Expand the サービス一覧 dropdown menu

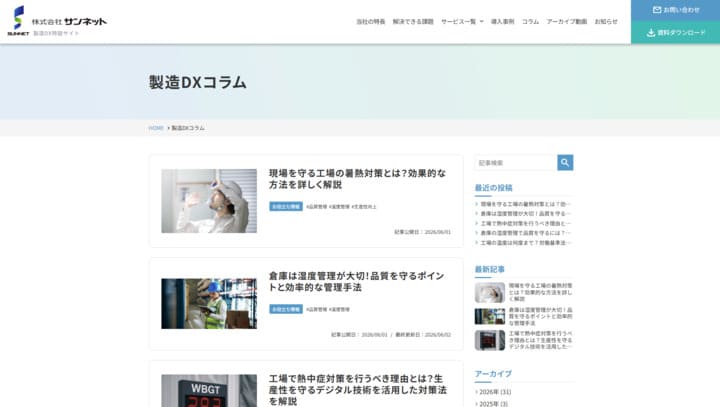tap(462, 22)
